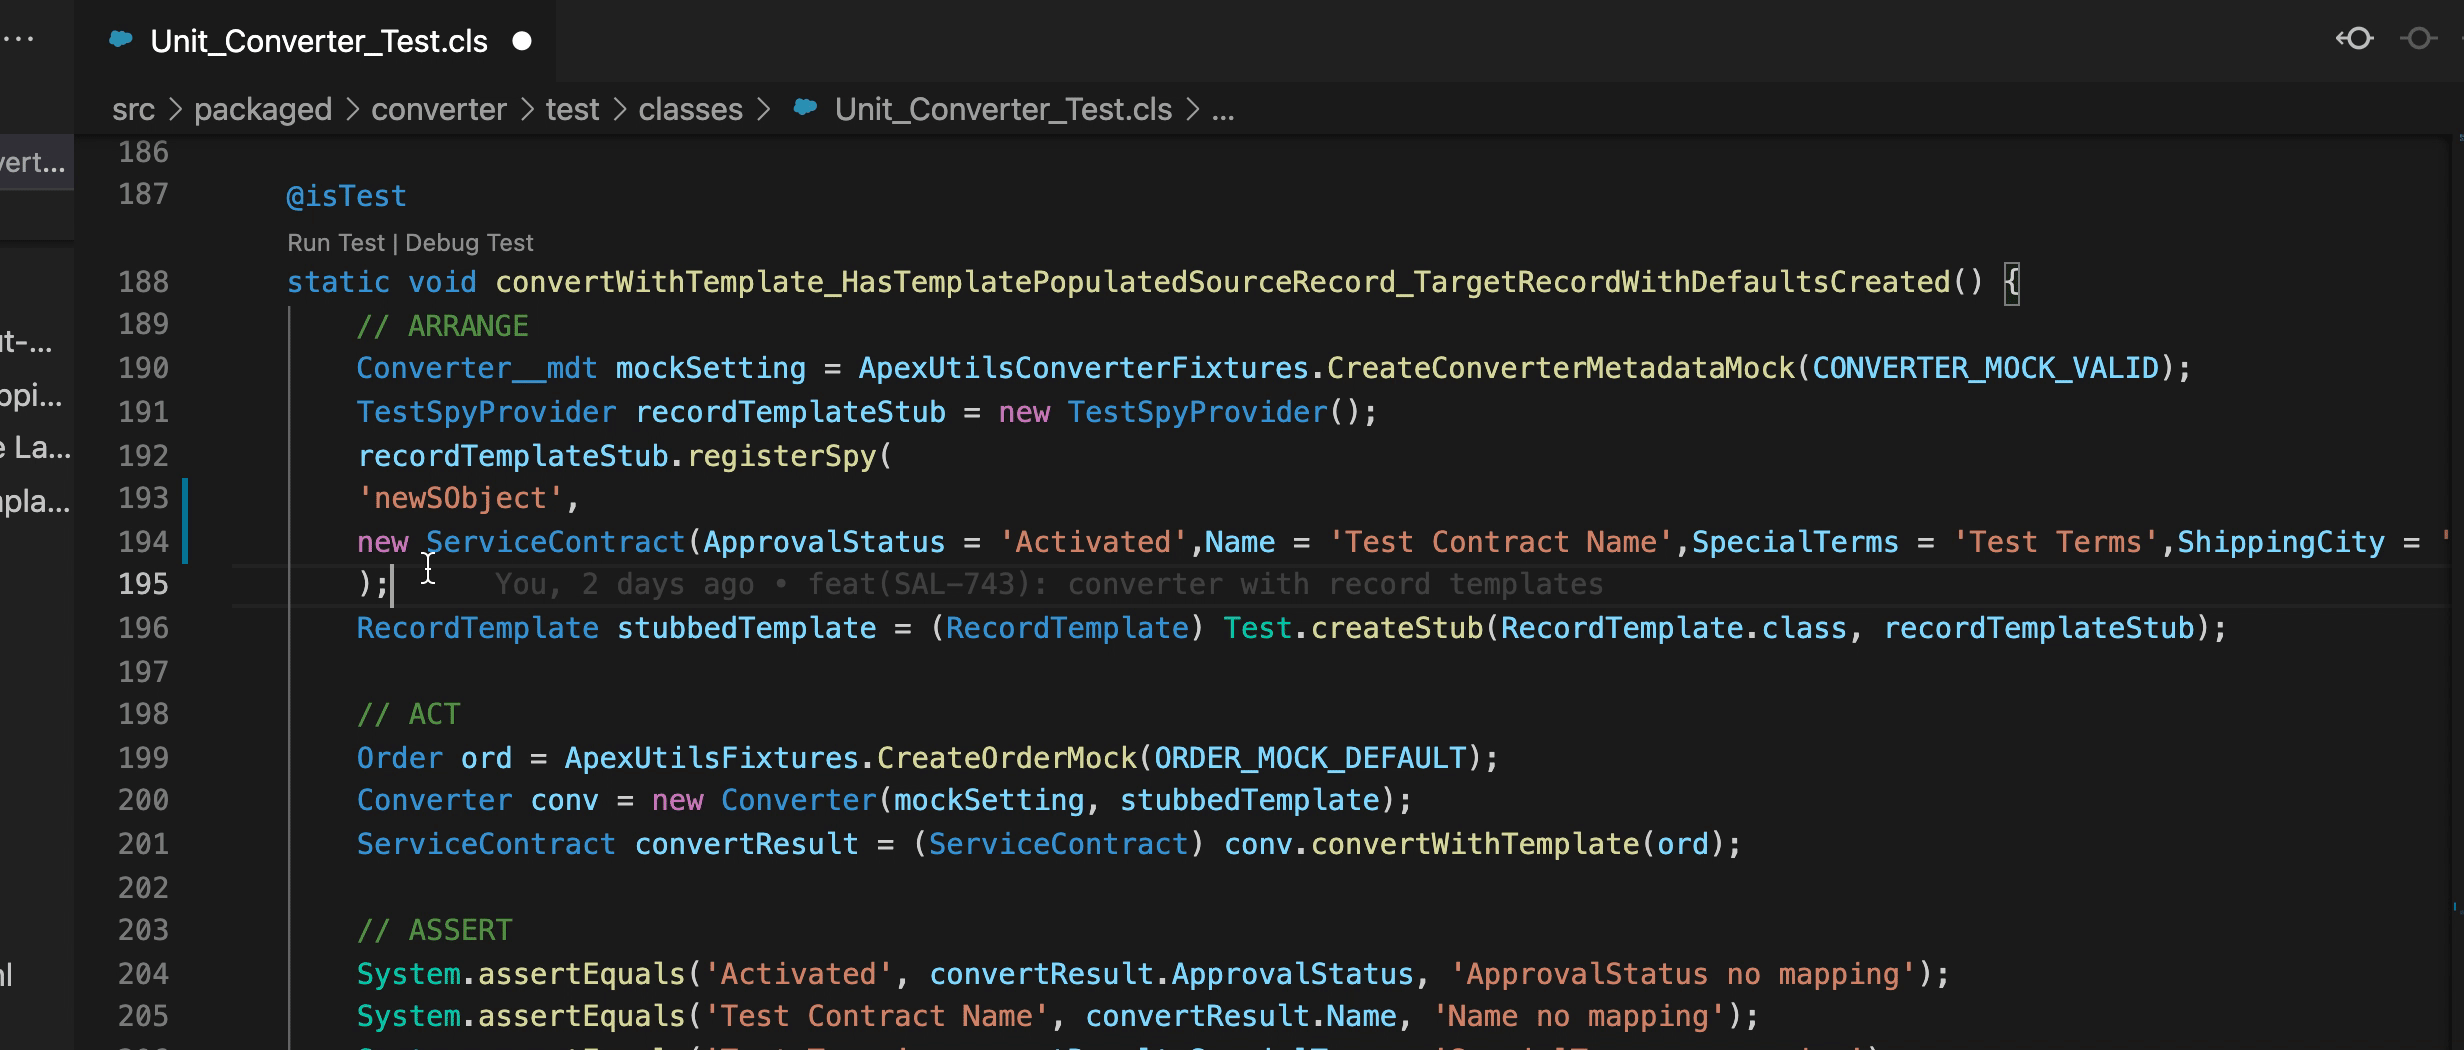Click the ShippingCity field on line 194
Viewport: 2464px width, 1050px height.
coord(2281,542)
